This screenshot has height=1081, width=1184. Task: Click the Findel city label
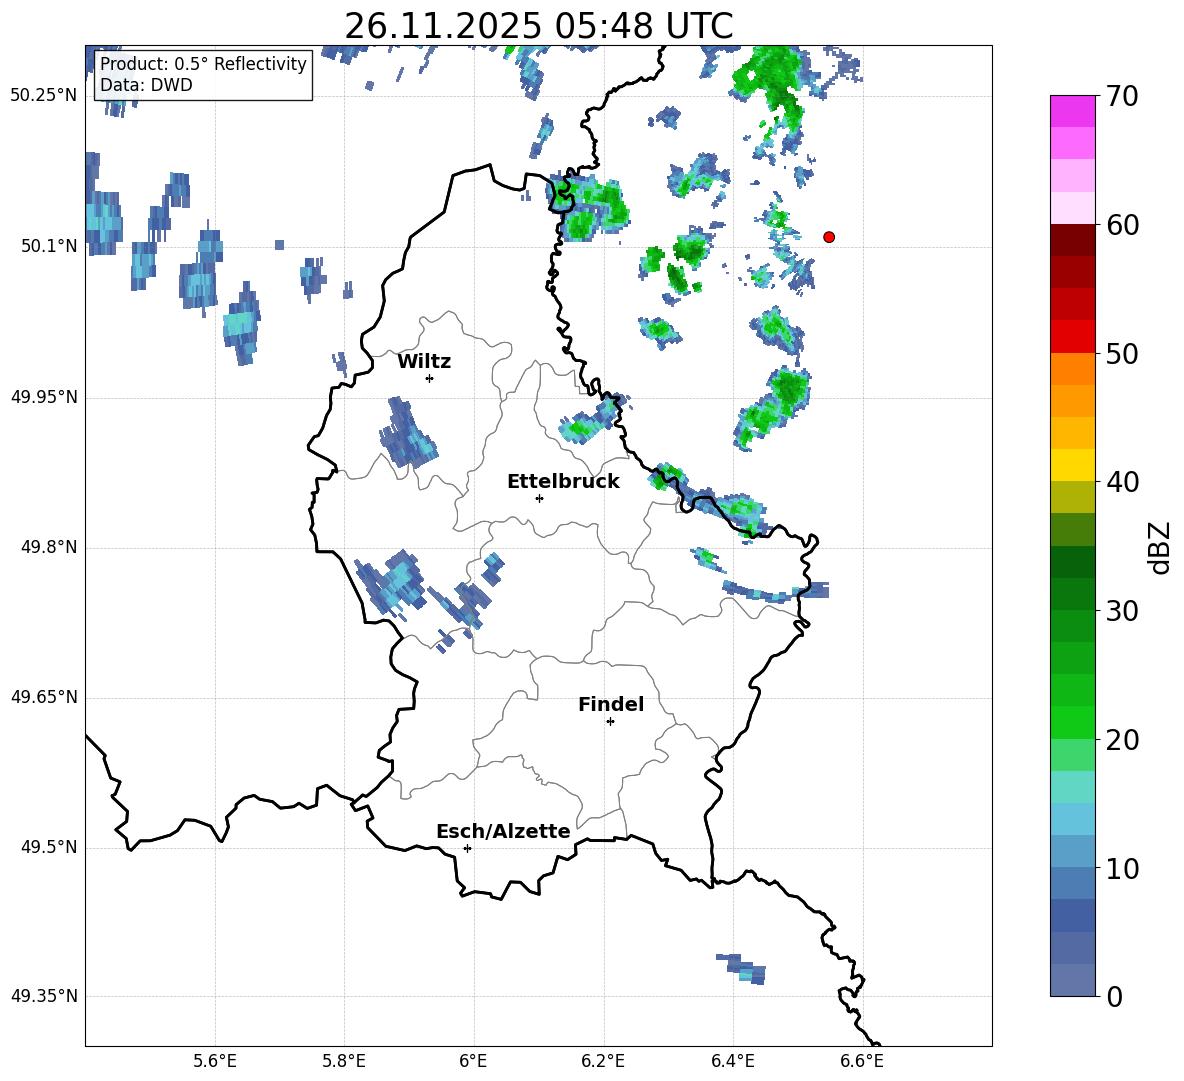[x=611, y=704]
